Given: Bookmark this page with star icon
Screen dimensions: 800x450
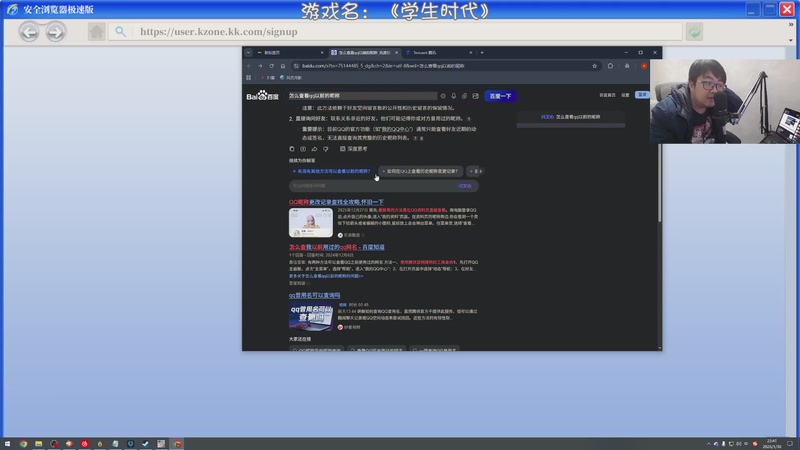Looking at the screenshot, I should [594, 66].
